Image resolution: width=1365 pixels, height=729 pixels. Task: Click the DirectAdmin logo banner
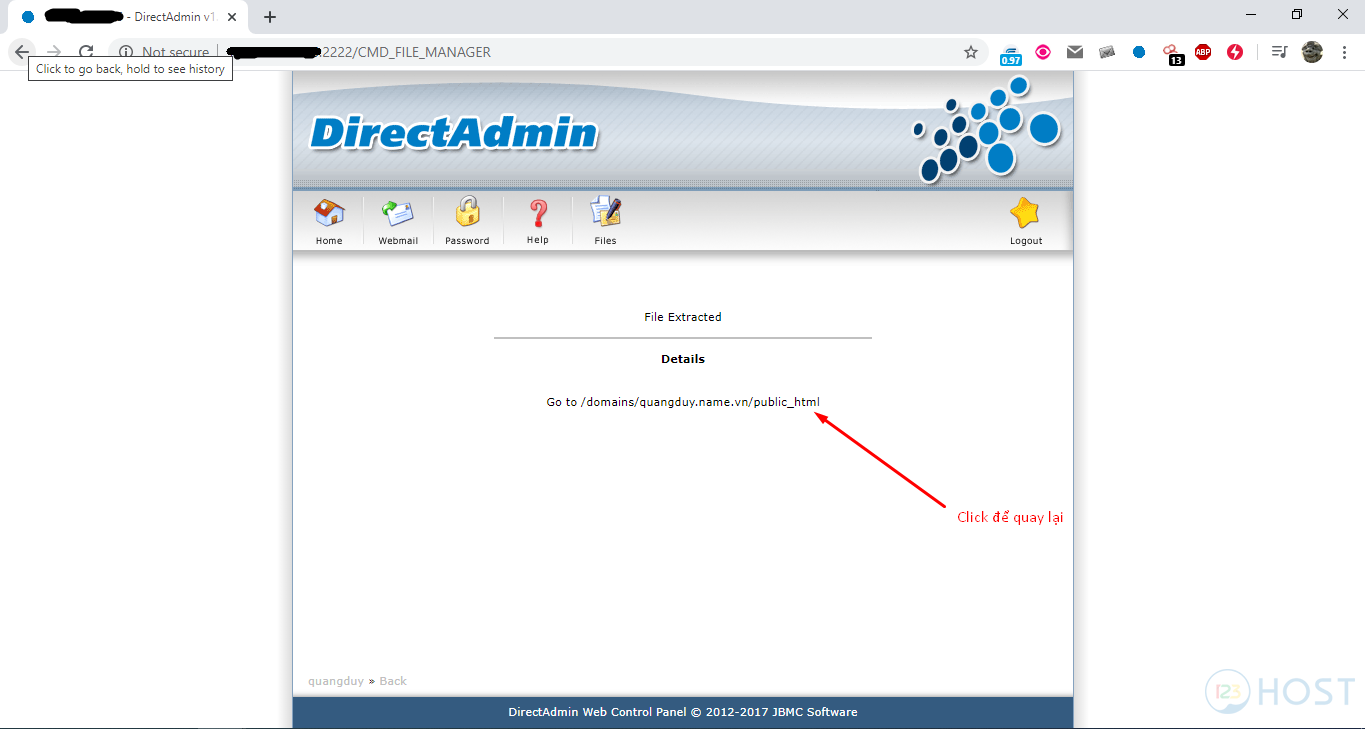click(x=454, y=133)
